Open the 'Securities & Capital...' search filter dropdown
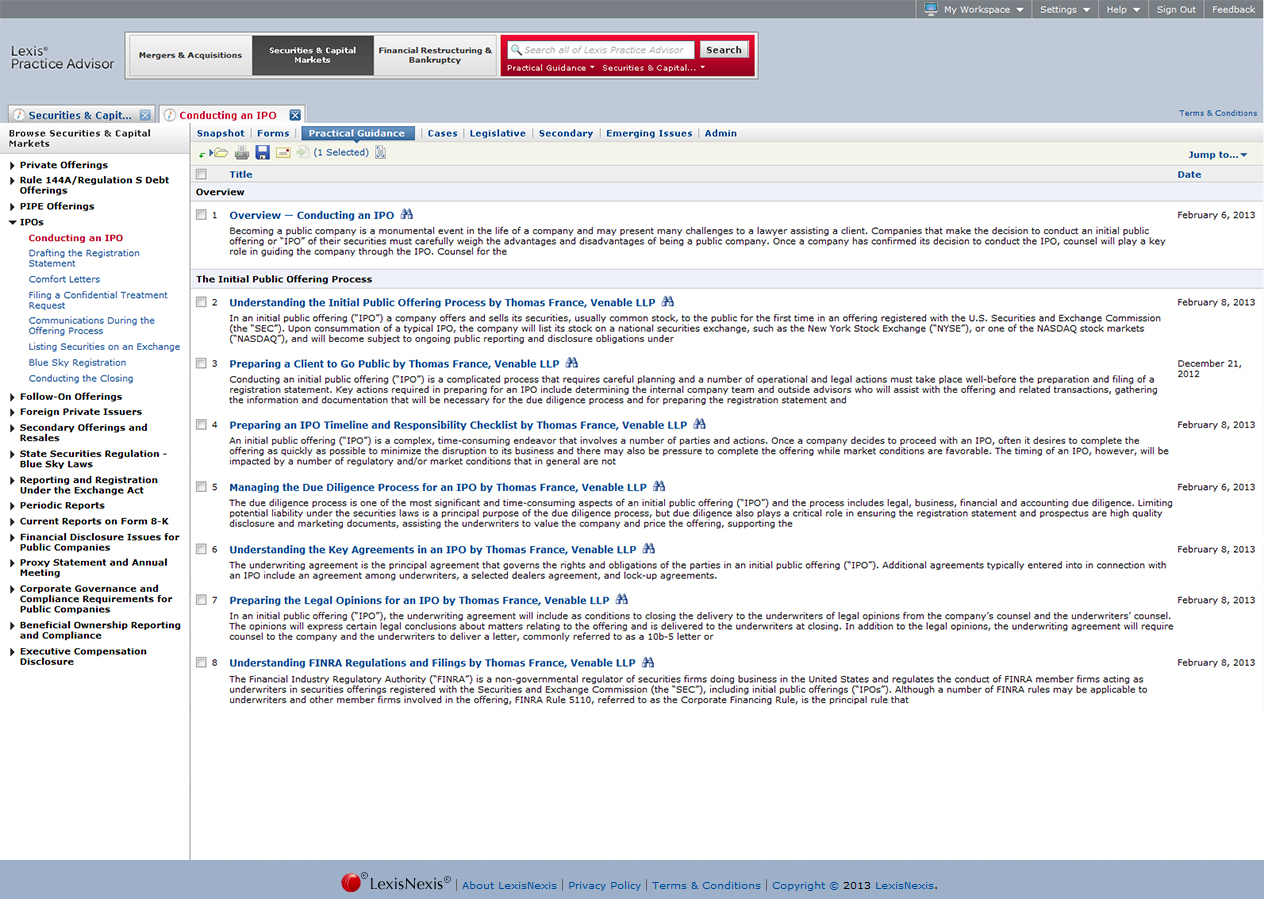 click(x=653, y=68)
